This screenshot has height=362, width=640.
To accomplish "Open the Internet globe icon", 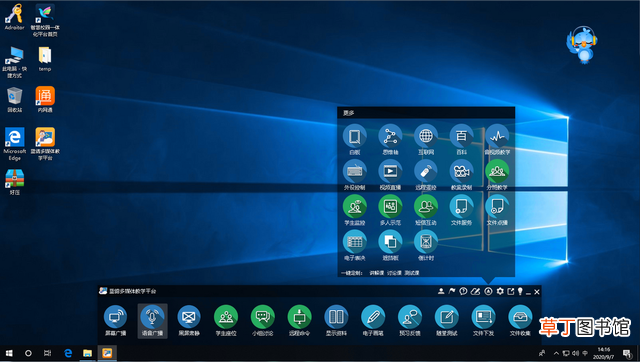I will (426, 136).
